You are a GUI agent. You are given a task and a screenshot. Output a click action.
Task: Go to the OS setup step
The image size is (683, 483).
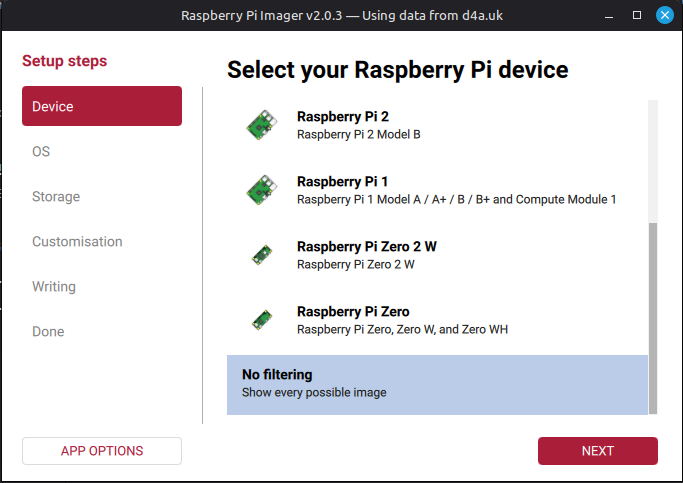point(41,152)
